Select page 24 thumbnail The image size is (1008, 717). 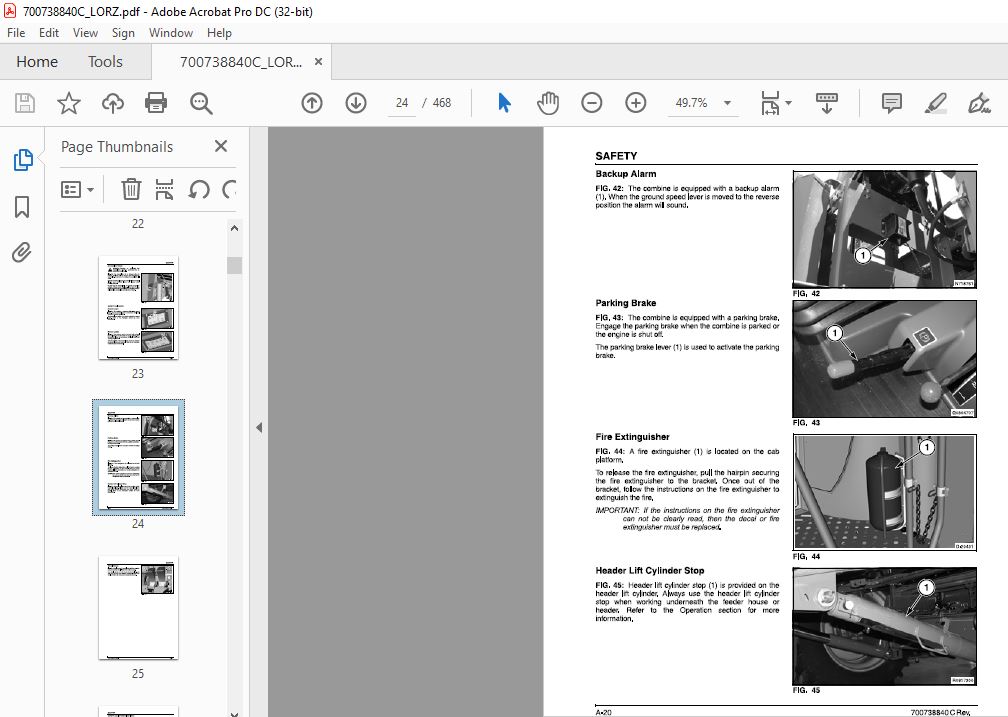tap(138, 457)
